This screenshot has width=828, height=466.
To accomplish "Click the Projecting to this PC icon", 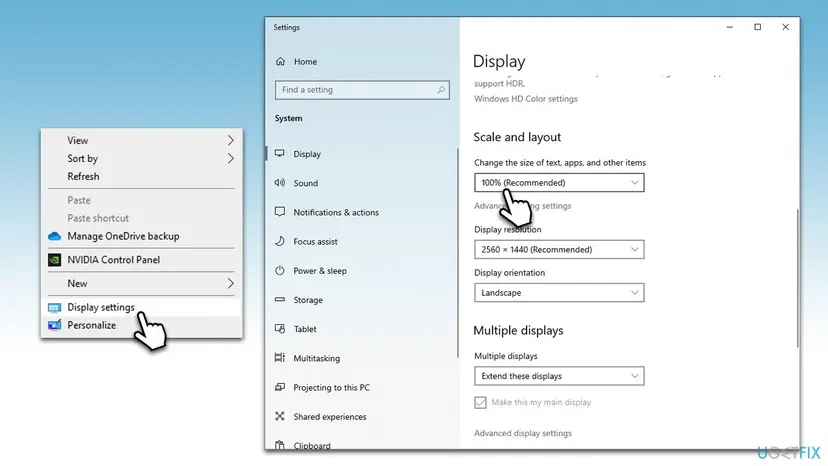I will pos(280,387).
